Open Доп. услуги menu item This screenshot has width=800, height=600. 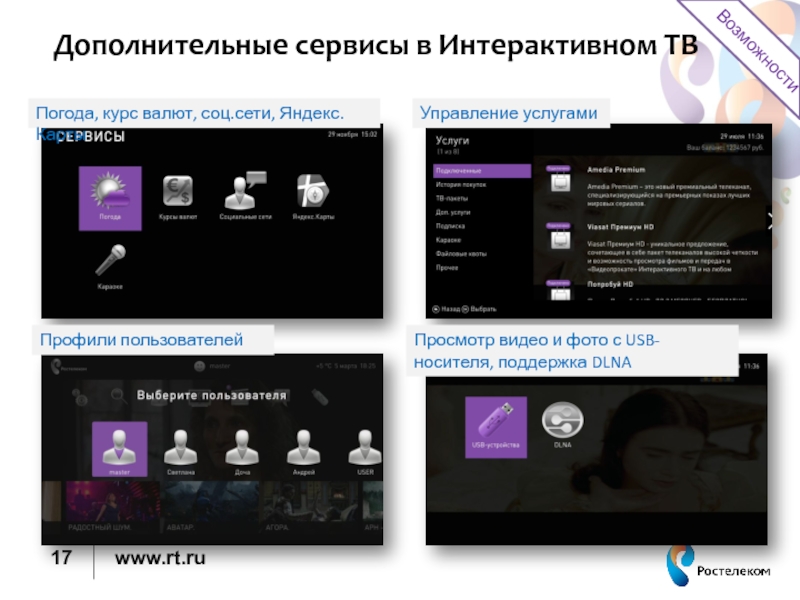[x=453, y=212]
